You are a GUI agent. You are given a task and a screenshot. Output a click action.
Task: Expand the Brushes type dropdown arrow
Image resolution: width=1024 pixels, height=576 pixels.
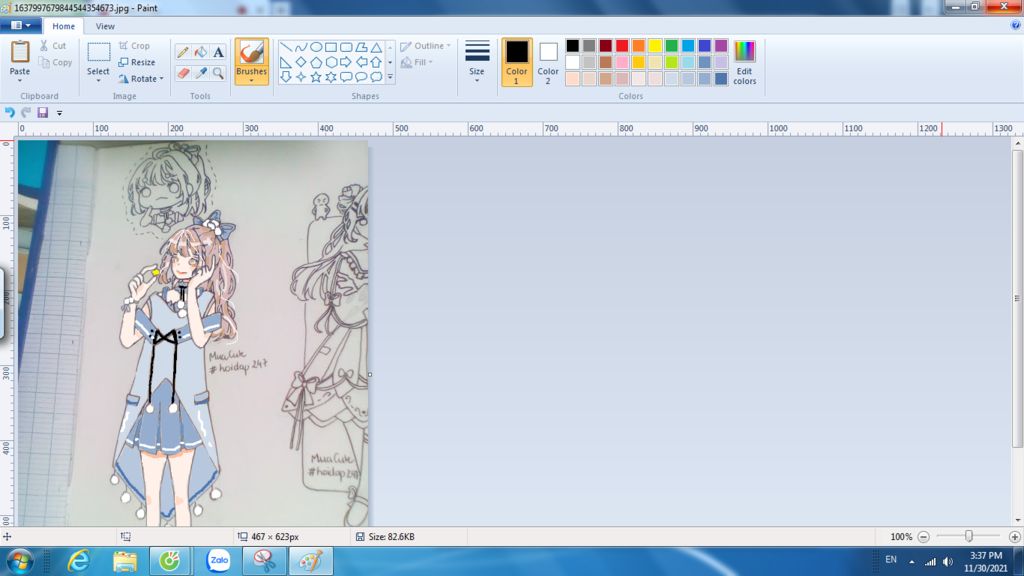(251, 80)
